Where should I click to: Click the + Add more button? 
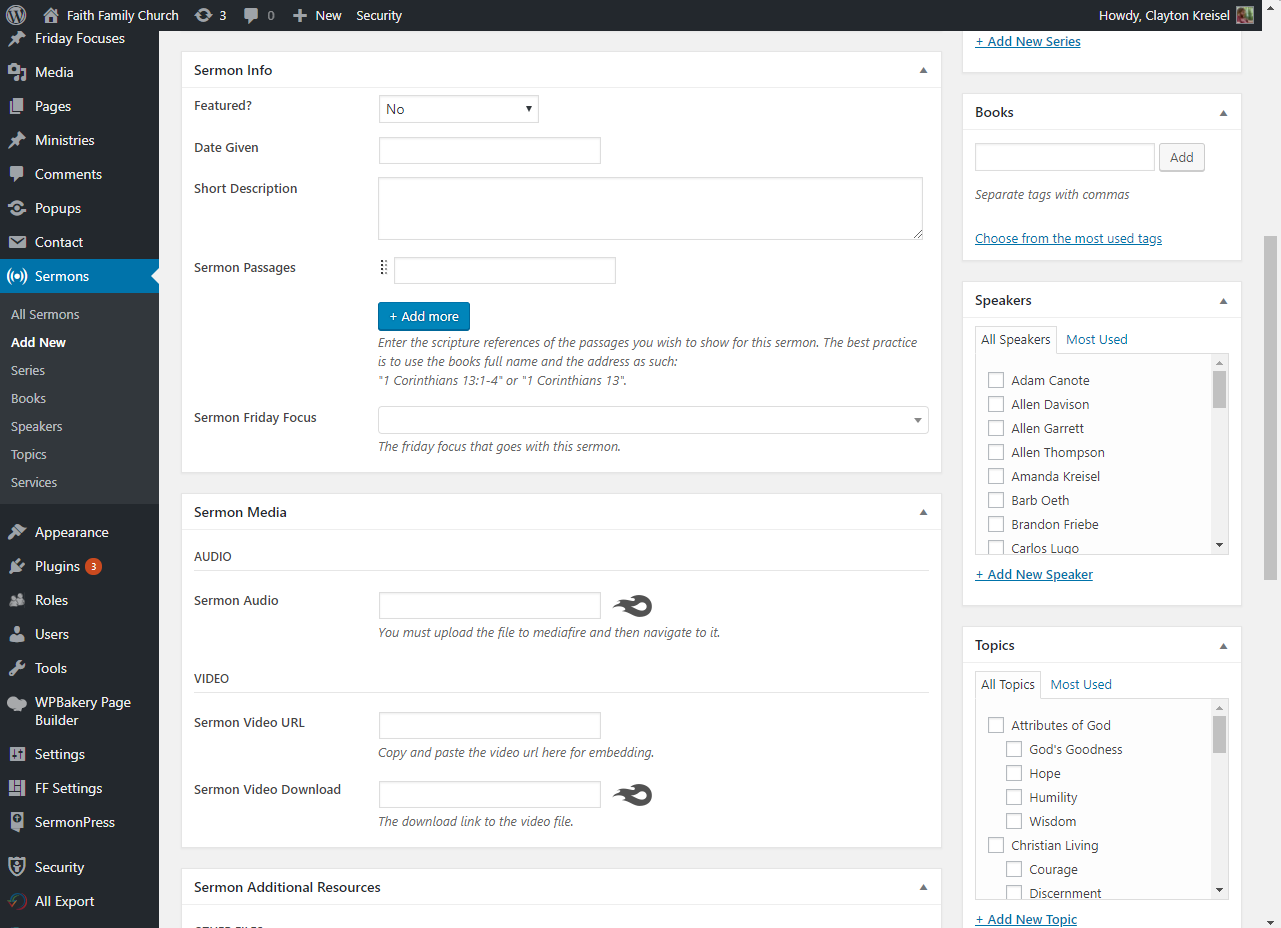pyautogui.click(x=424, y=316)
